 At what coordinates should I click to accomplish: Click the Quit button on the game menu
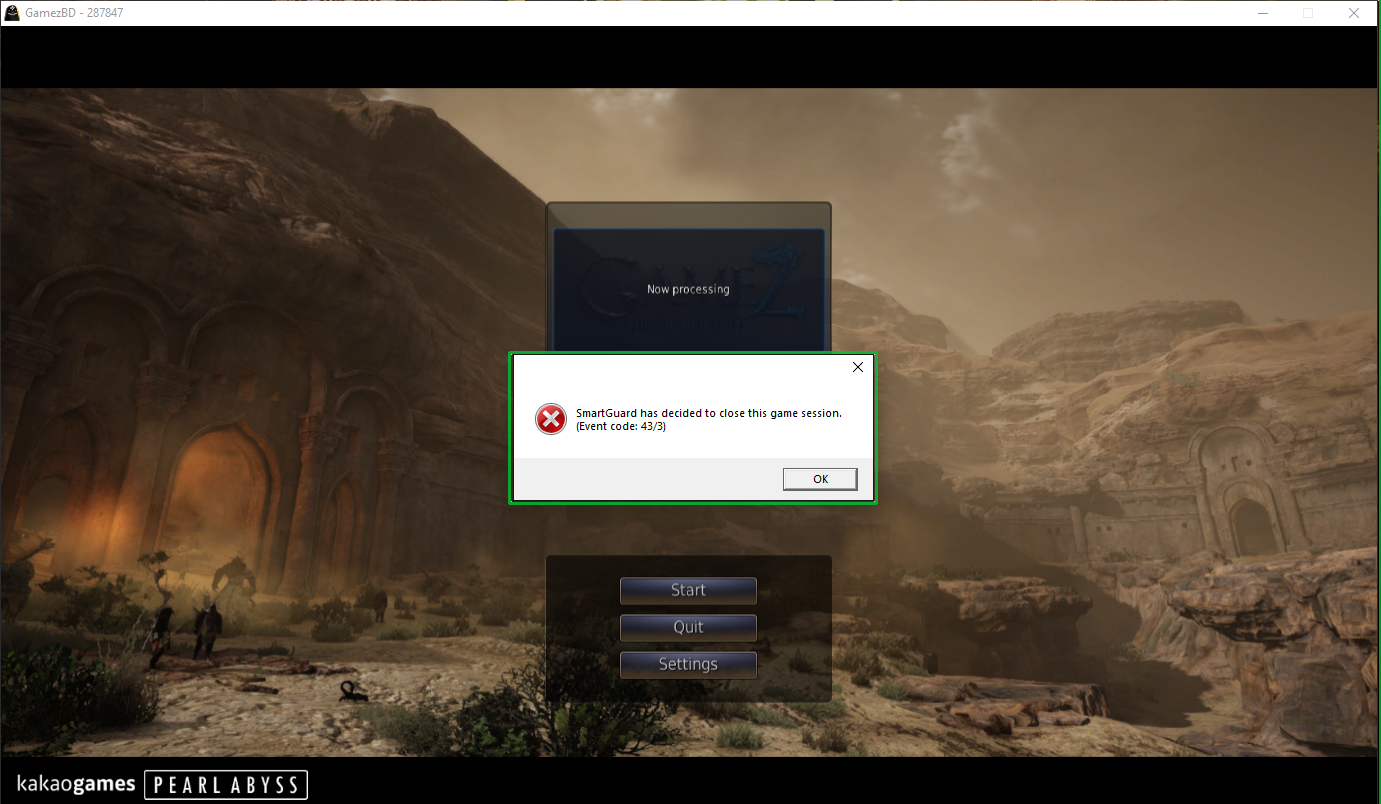click(688, 628)
